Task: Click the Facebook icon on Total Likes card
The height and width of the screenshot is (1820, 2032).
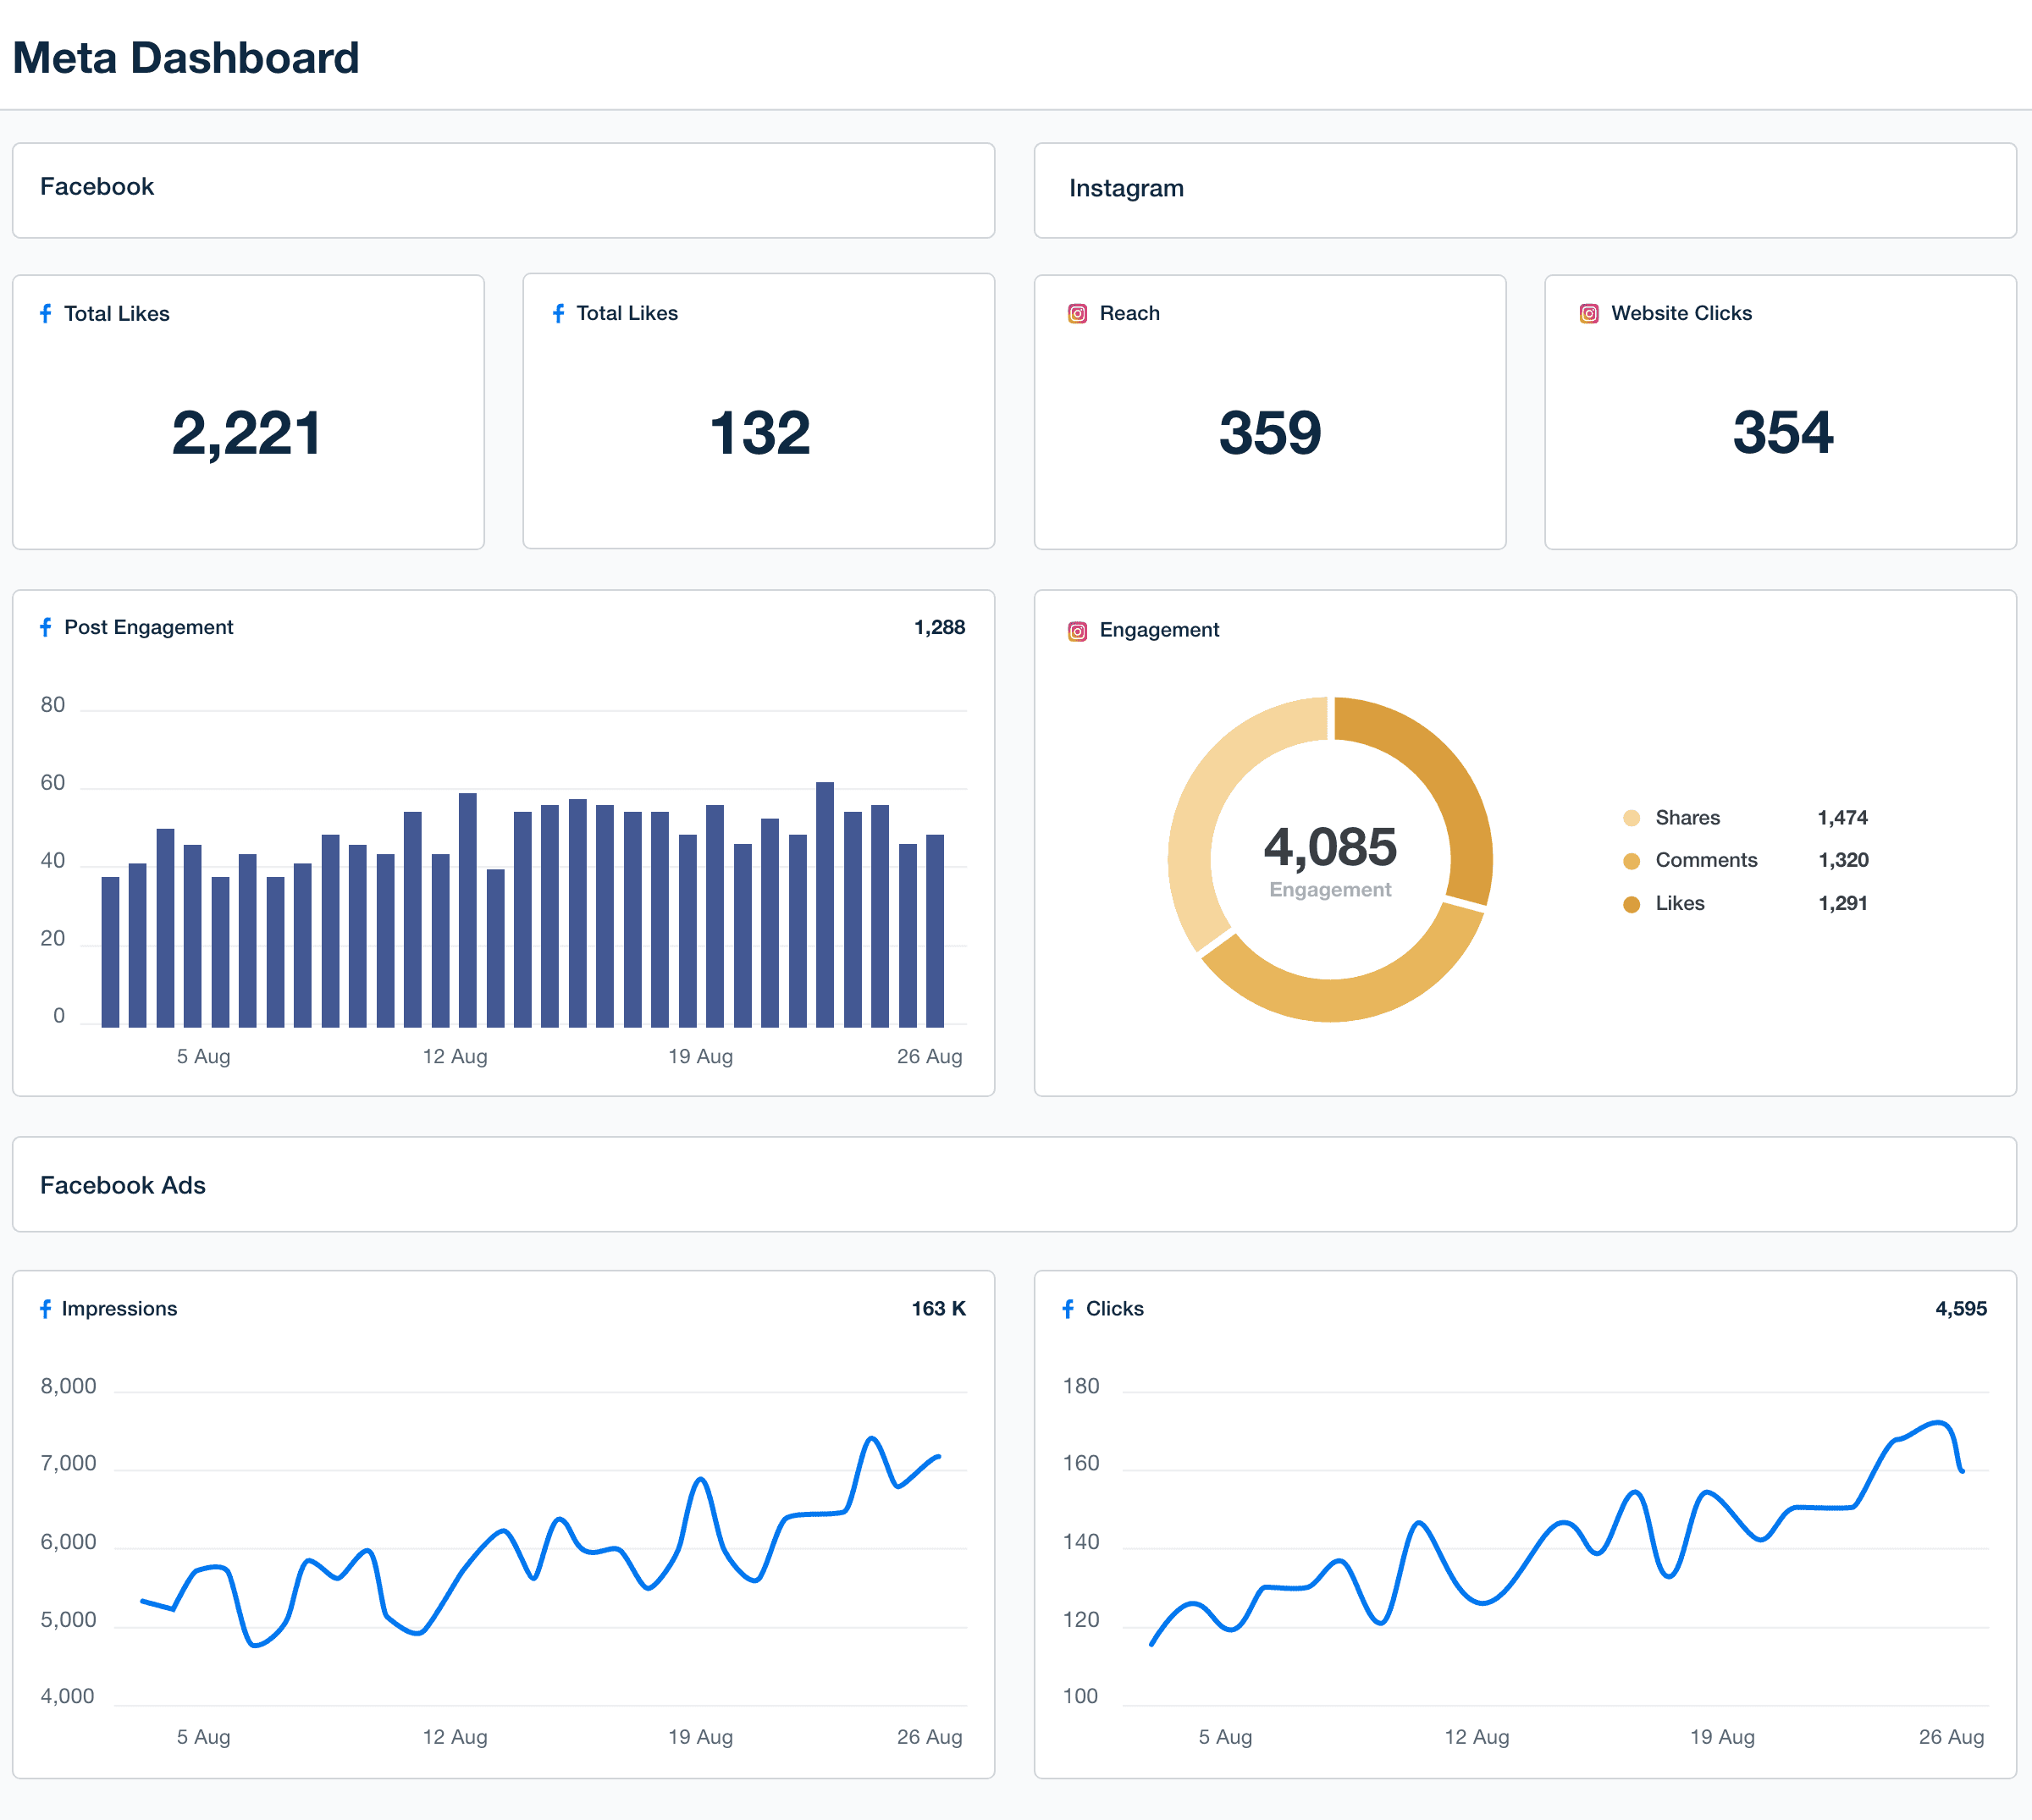Action: (46, 313)
